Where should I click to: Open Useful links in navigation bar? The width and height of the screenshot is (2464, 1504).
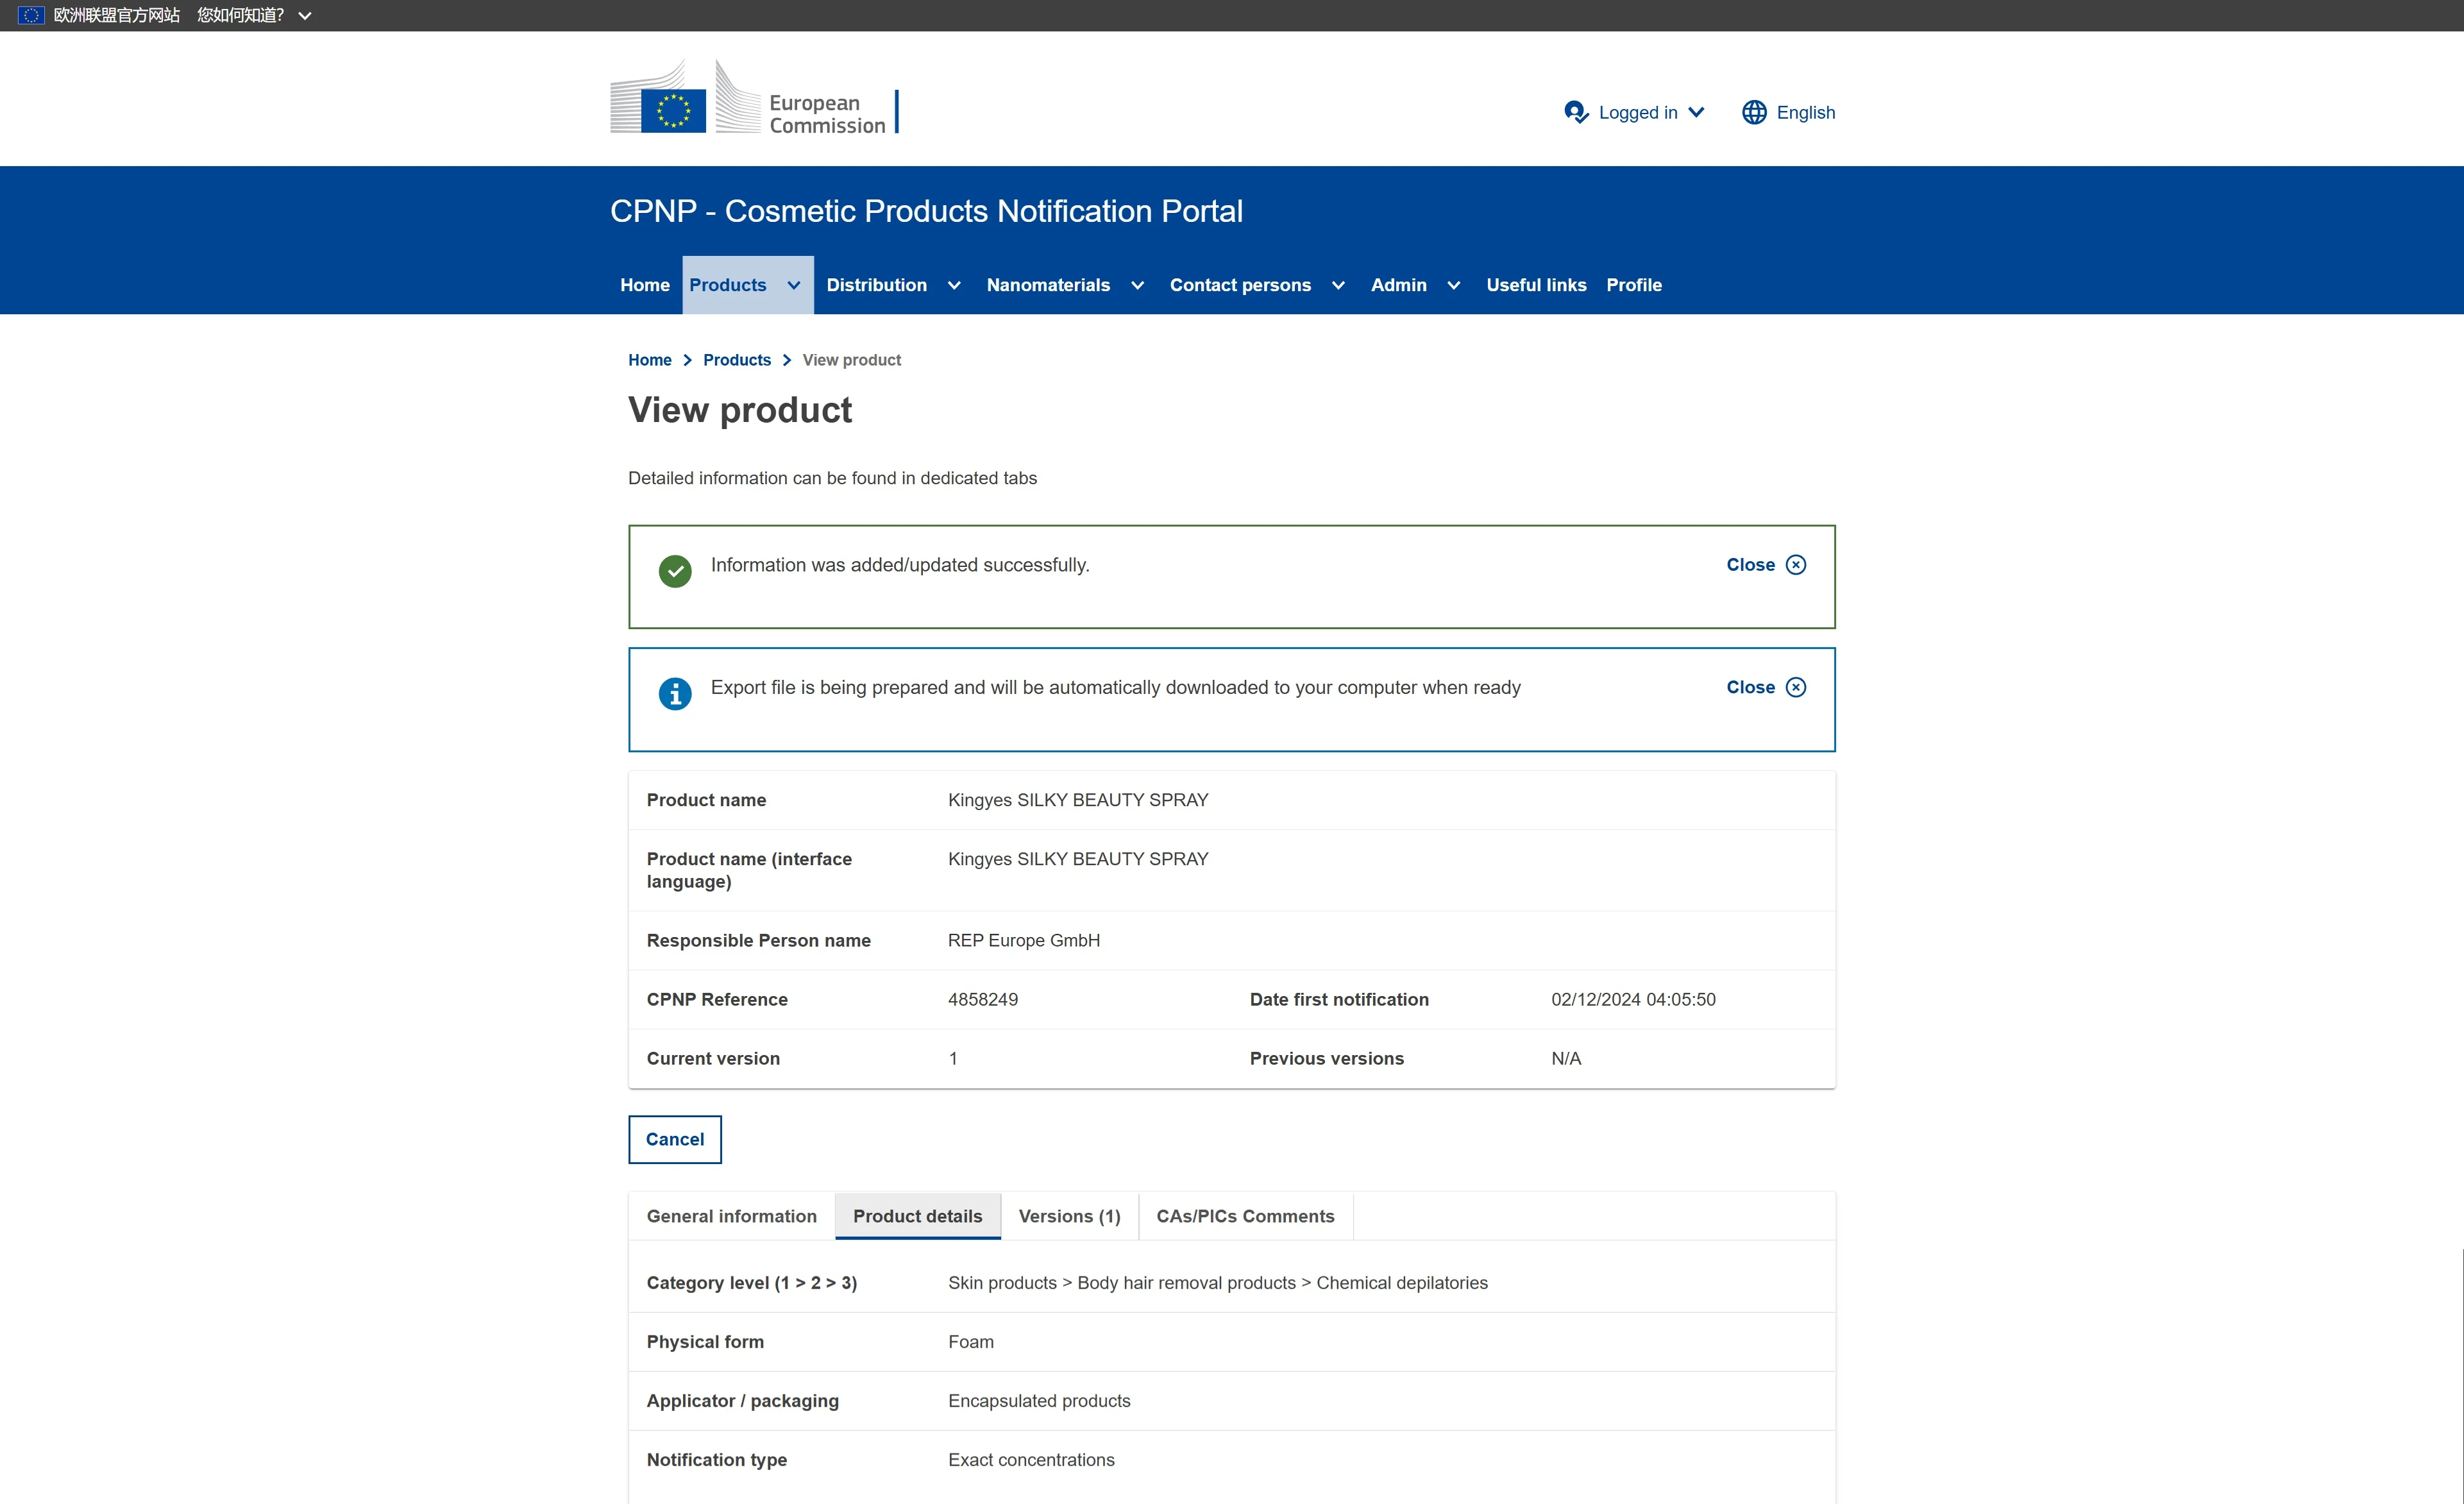1536,285
